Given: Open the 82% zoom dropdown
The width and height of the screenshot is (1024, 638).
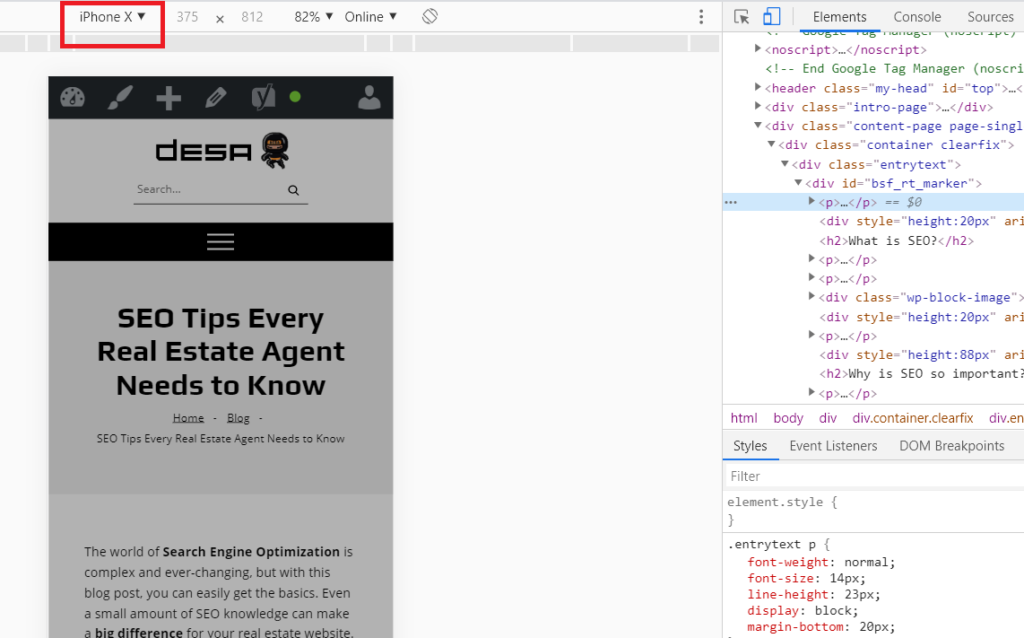Looking at the screenshot, I should pos(313,17).
